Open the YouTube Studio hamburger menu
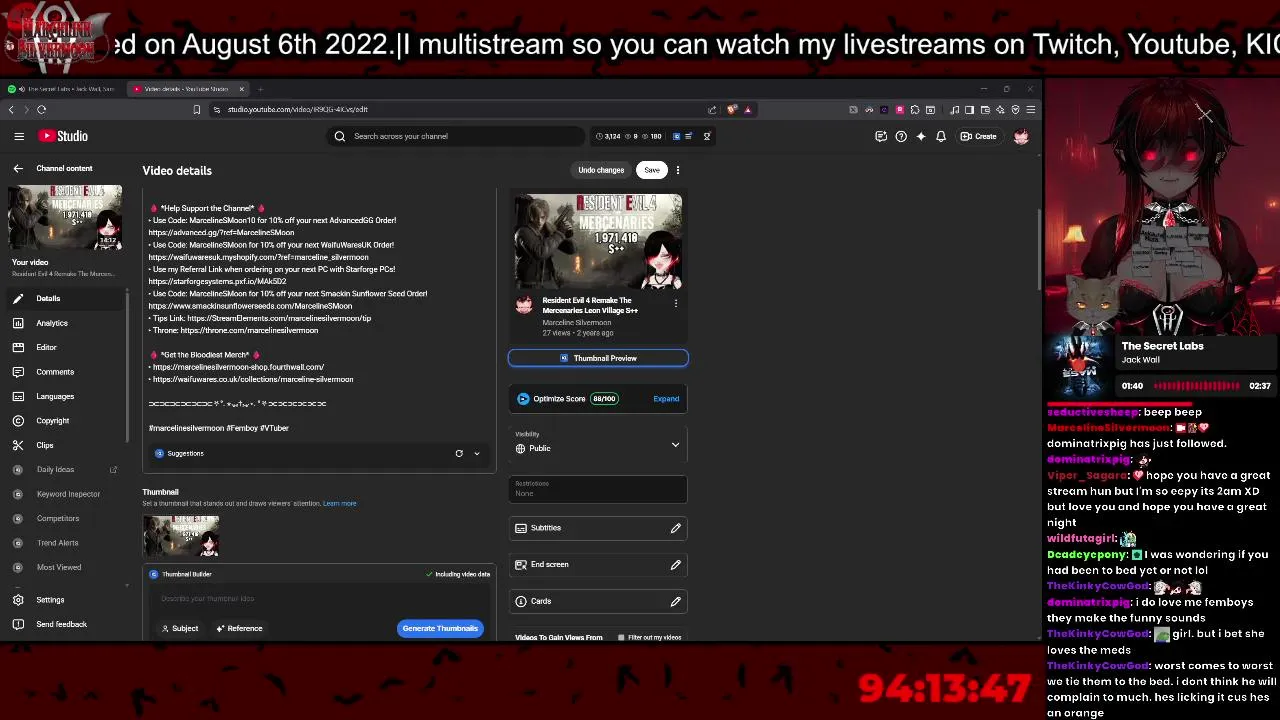This screenshot has height=720, width=1280. coord(19,136)
